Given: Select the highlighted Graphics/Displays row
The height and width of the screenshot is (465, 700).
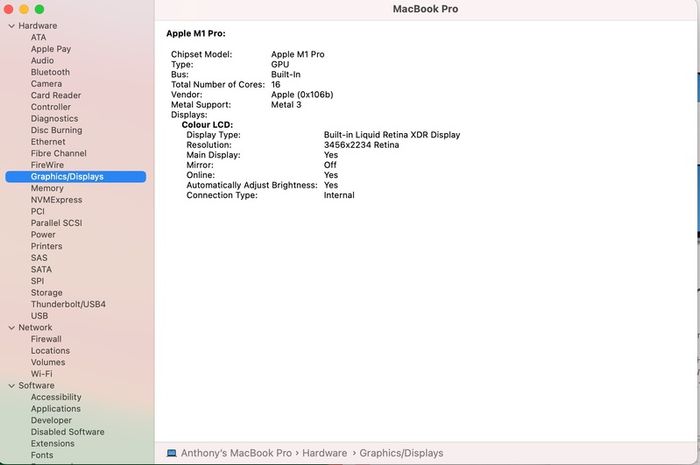Looking at the screenshot, I should (75, 177).
